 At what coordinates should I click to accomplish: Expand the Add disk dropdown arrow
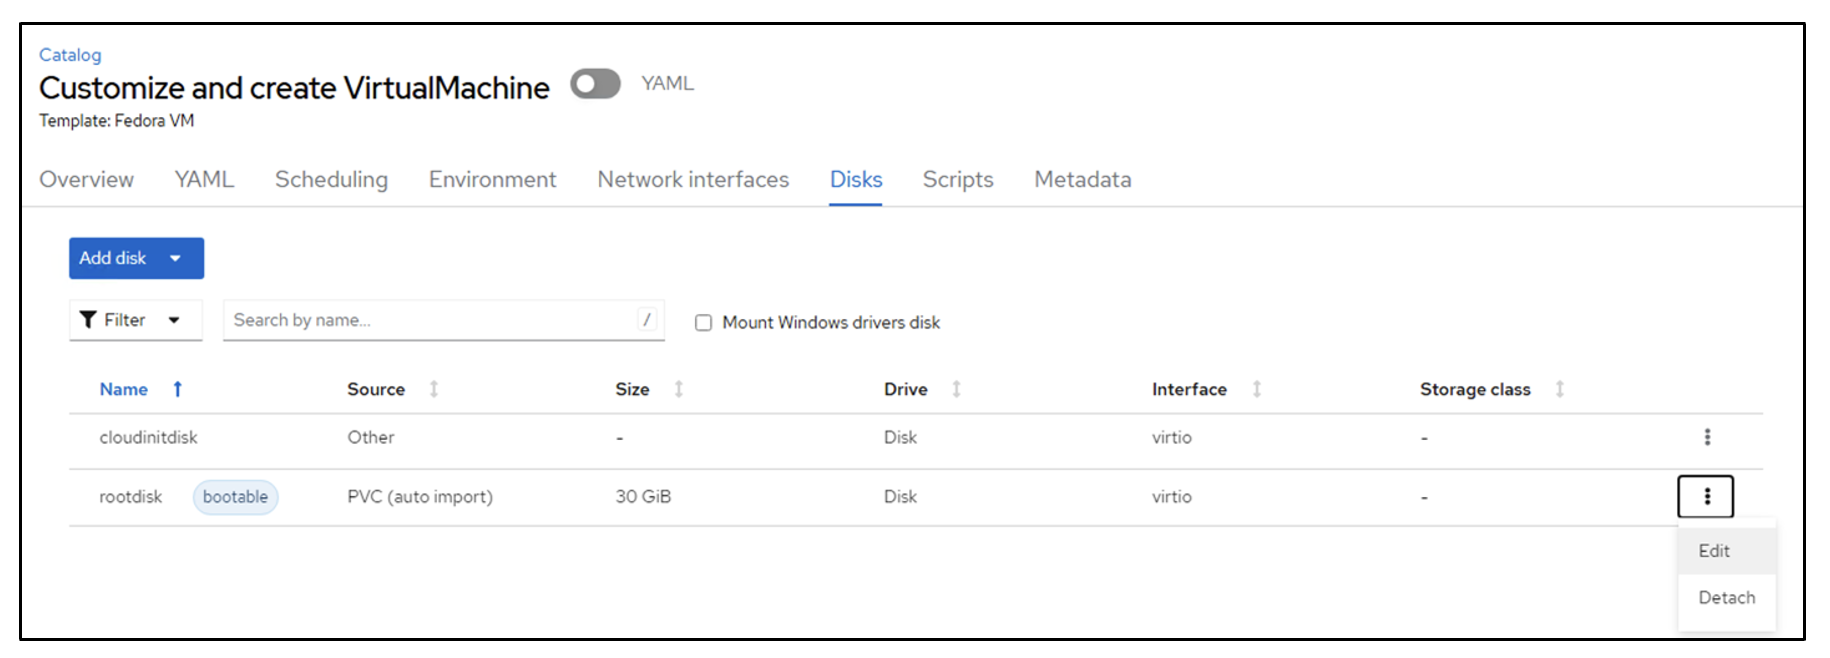pos(176,258)
